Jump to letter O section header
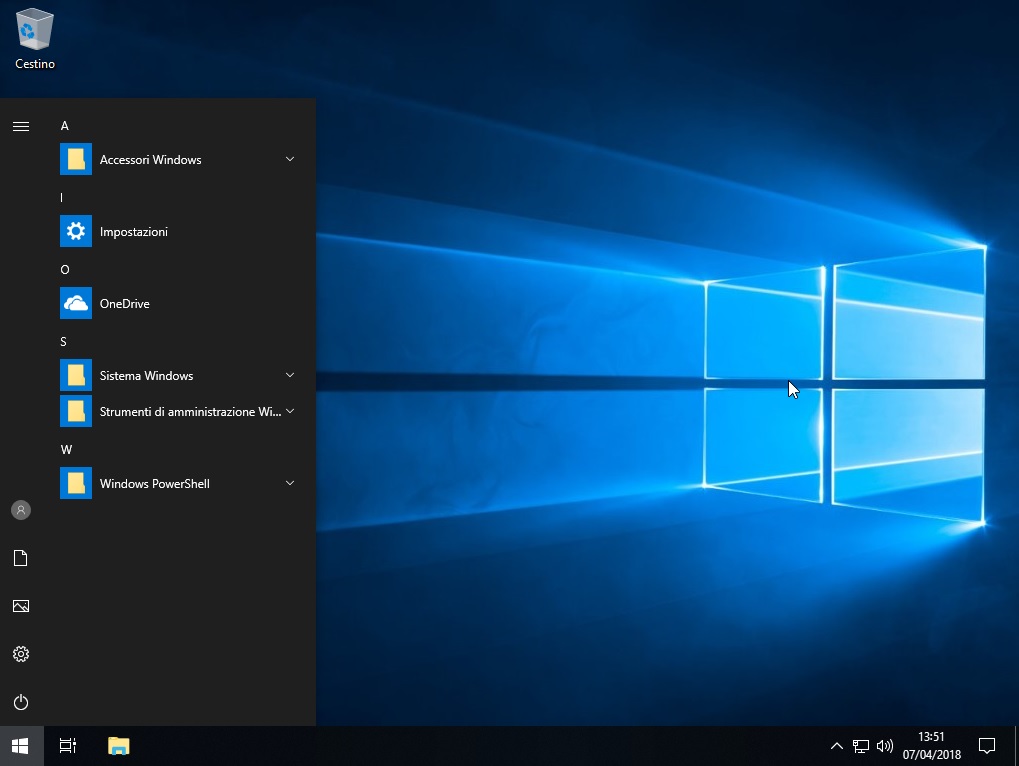Viewport: 1019px width, 766px height. [65, 270]
